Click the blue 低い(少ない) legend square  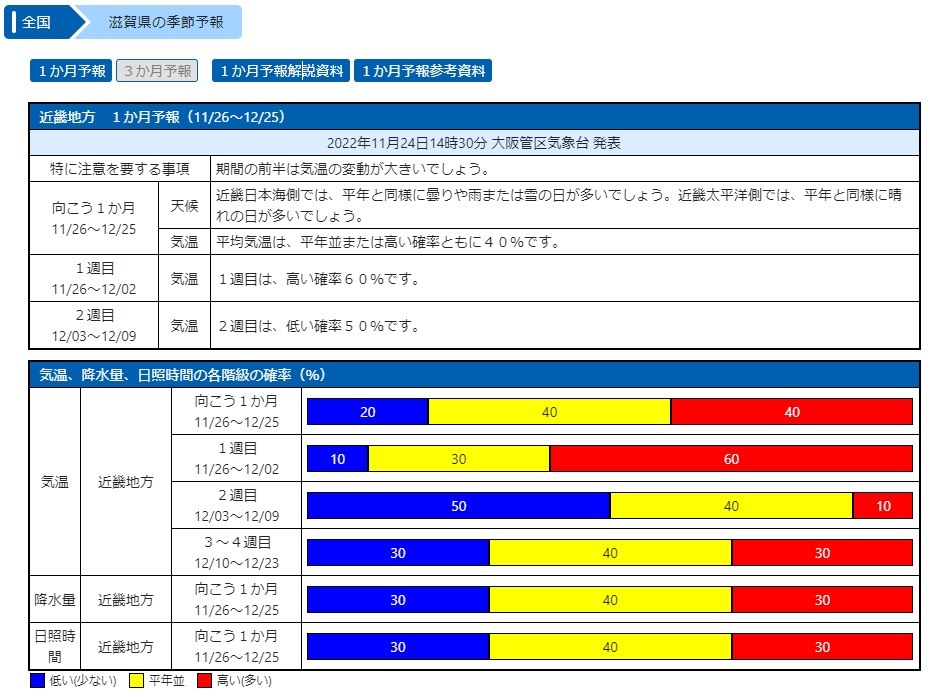(x=37, y=681)
